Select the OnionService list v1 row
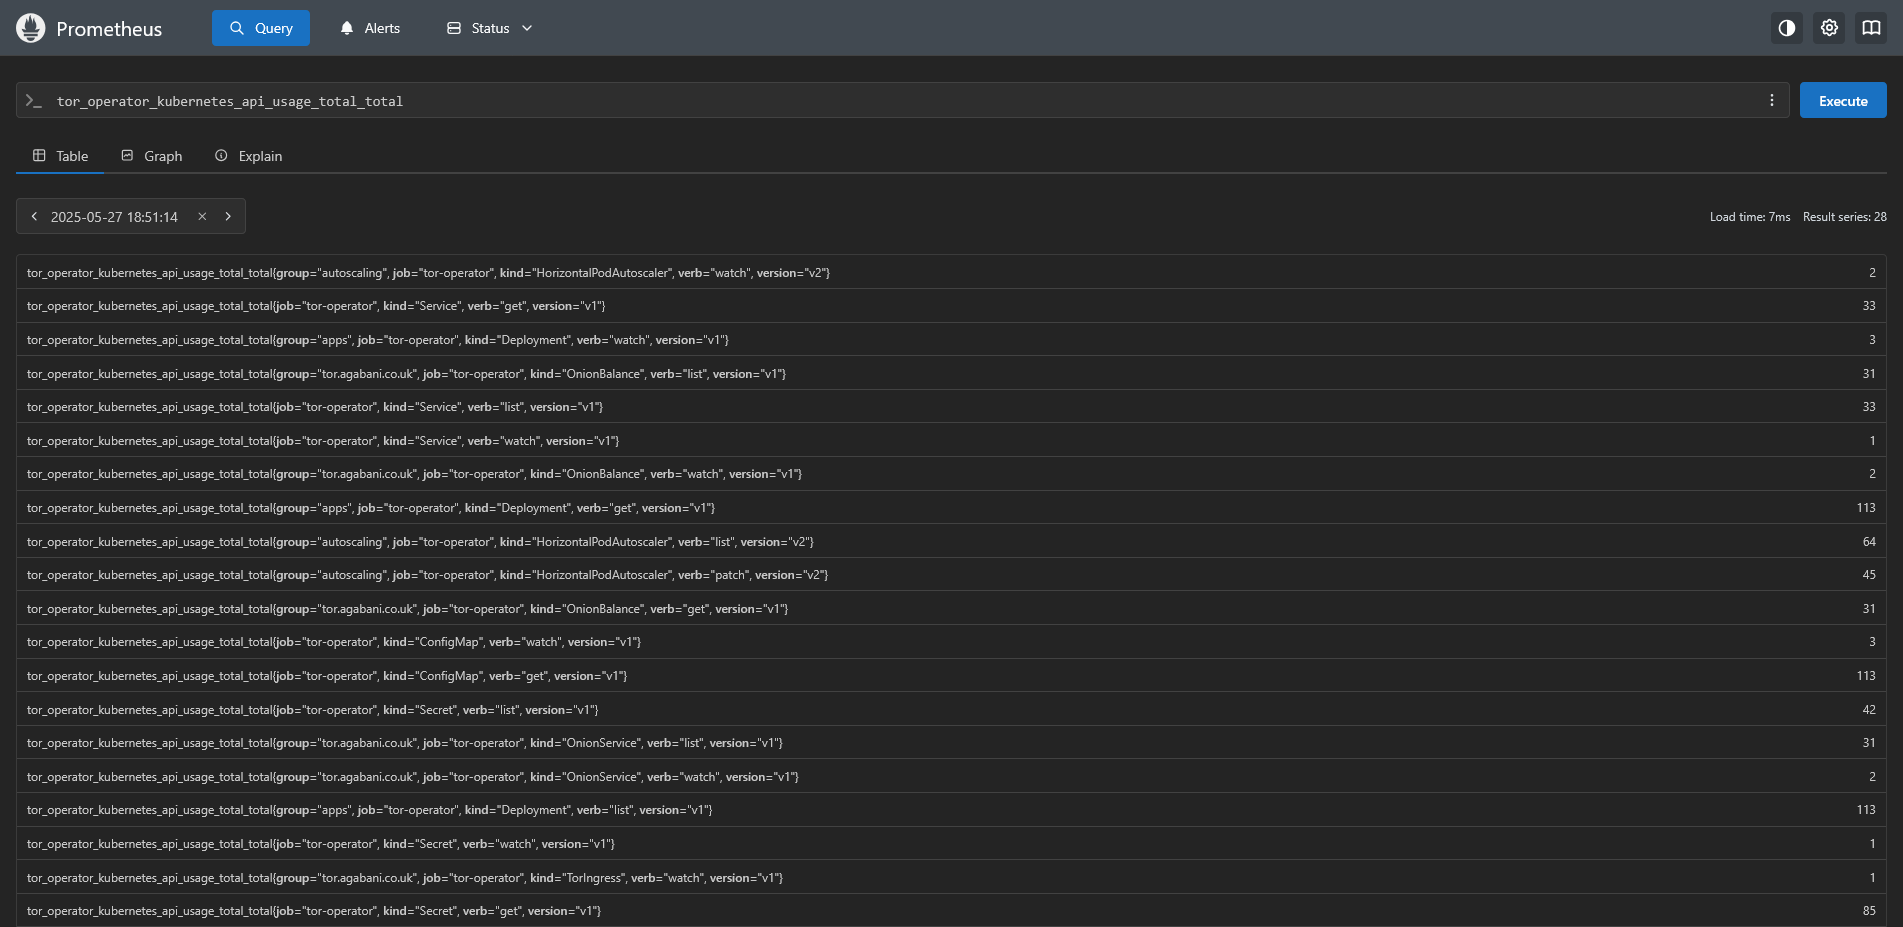The image size is (1903, 927). tap(951, 743)
